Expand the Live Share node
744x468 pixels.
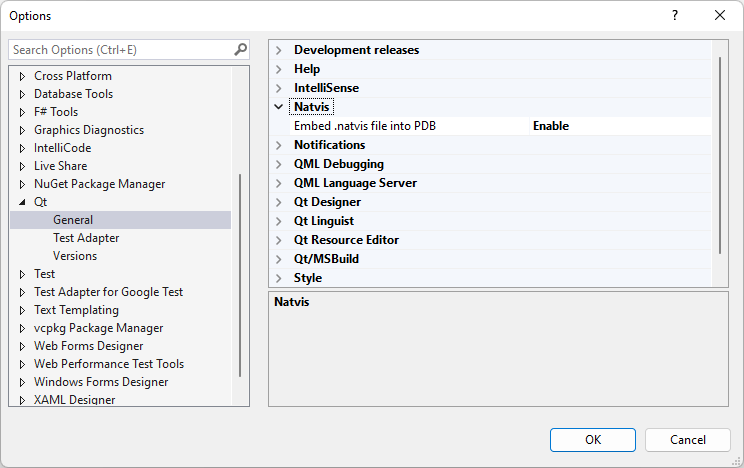point(22,166)
